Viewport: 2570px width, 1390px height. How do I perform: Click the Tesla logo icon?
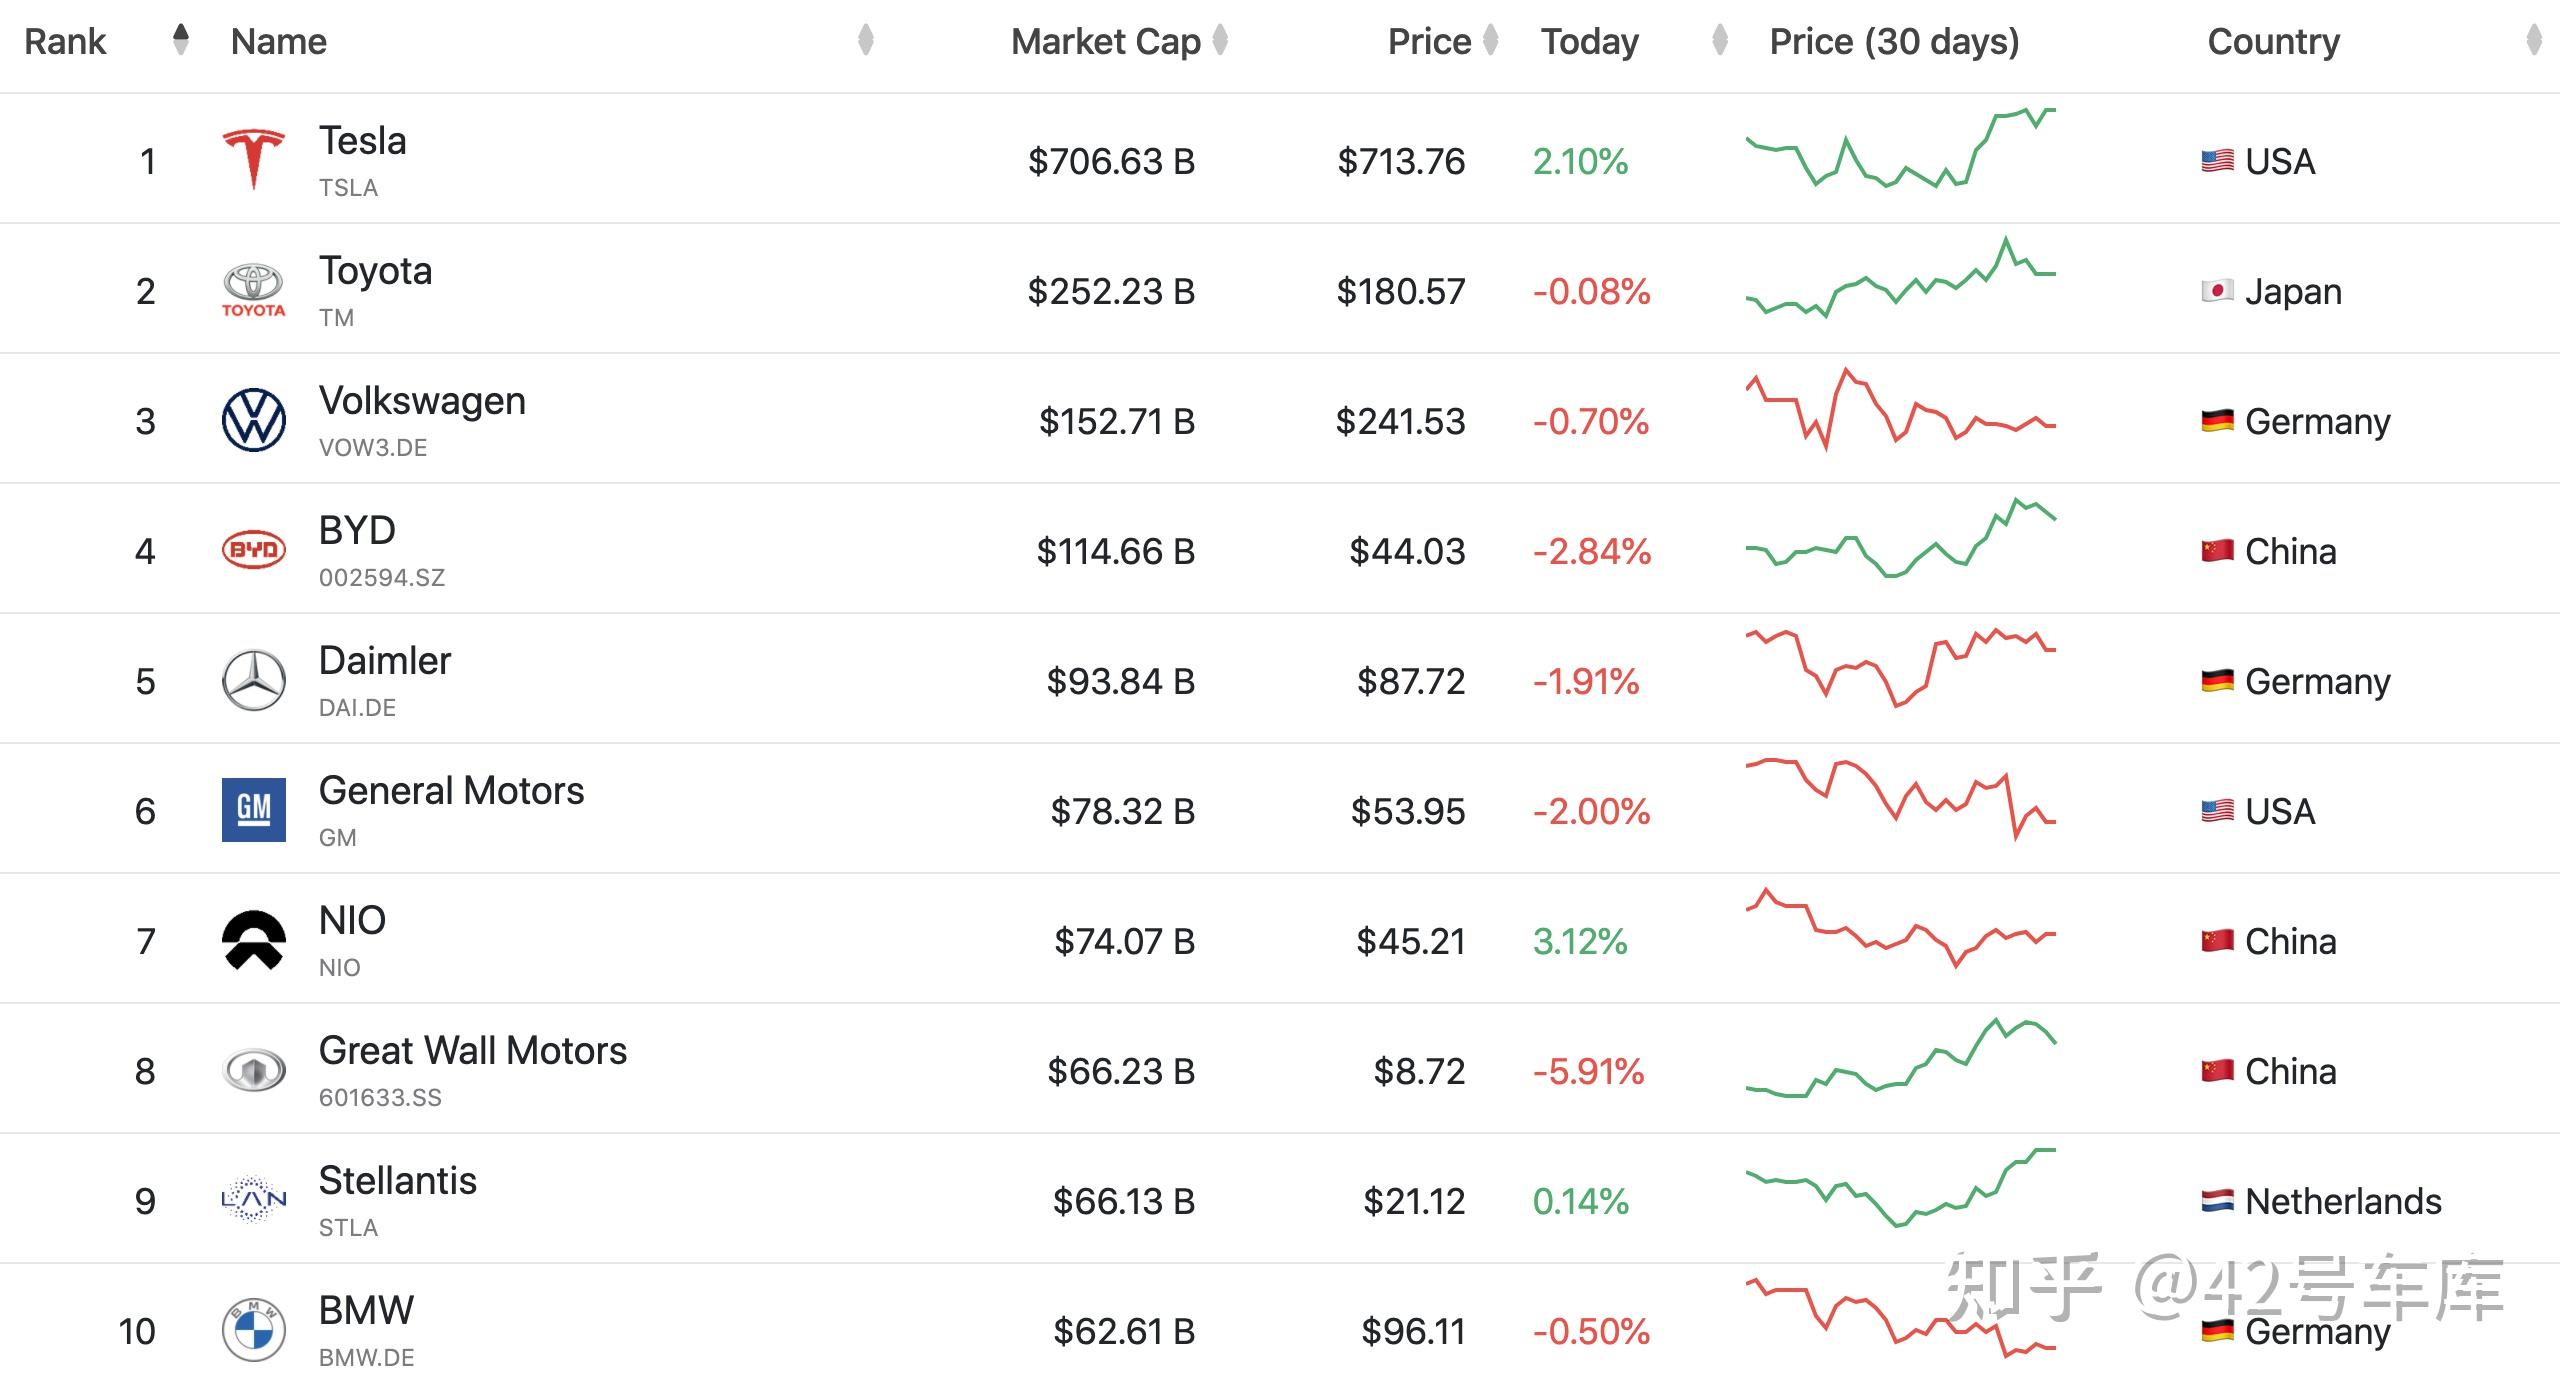pyautogui.click(x=254, y=159)
